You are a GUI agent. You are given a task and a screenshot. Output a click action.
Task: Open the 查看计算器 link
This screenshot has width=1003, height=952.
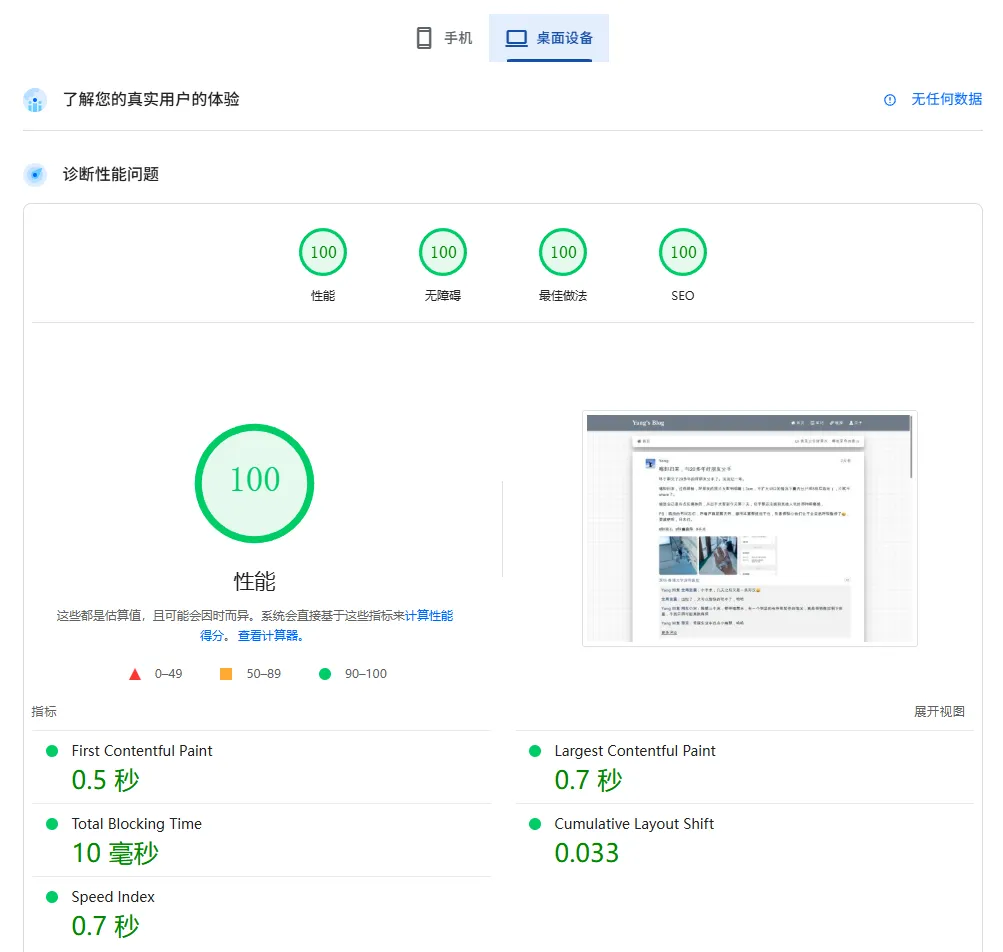270,636
